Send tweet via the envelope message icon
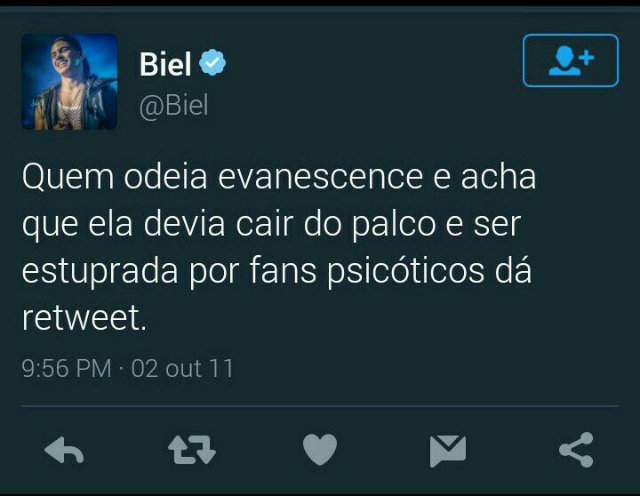Image resolution: width=640 pixels, height=496 pixels. tap(448, 451)
